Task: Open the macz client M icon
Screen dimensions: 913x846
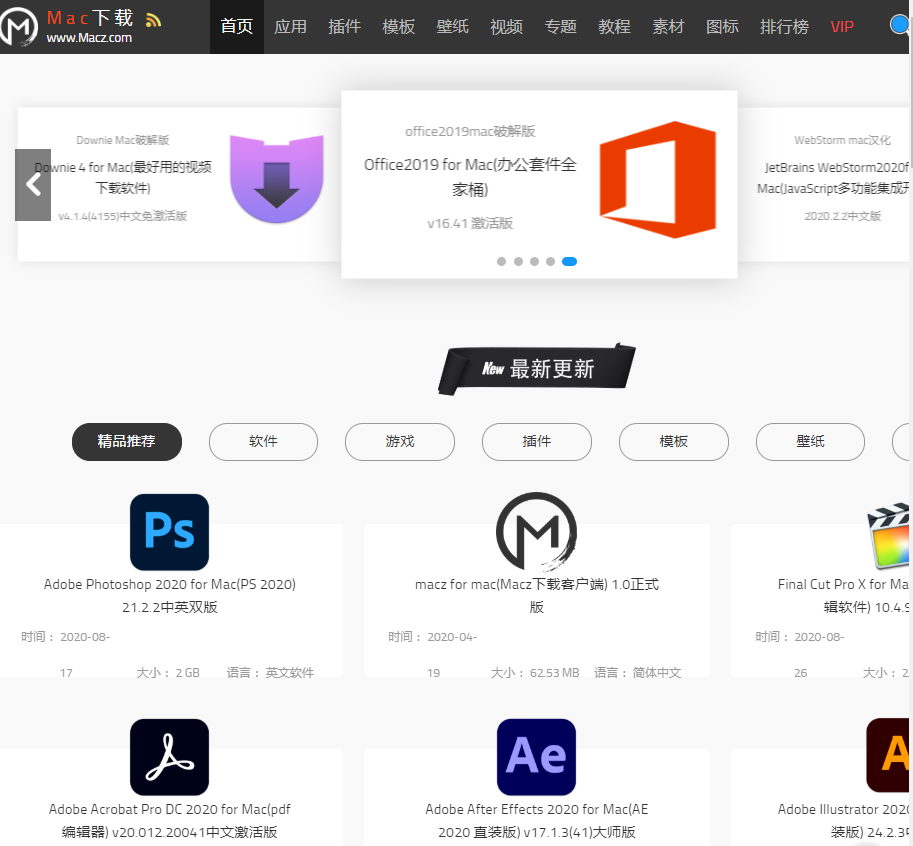Action: pyautogui.click(x=536, y=531)
